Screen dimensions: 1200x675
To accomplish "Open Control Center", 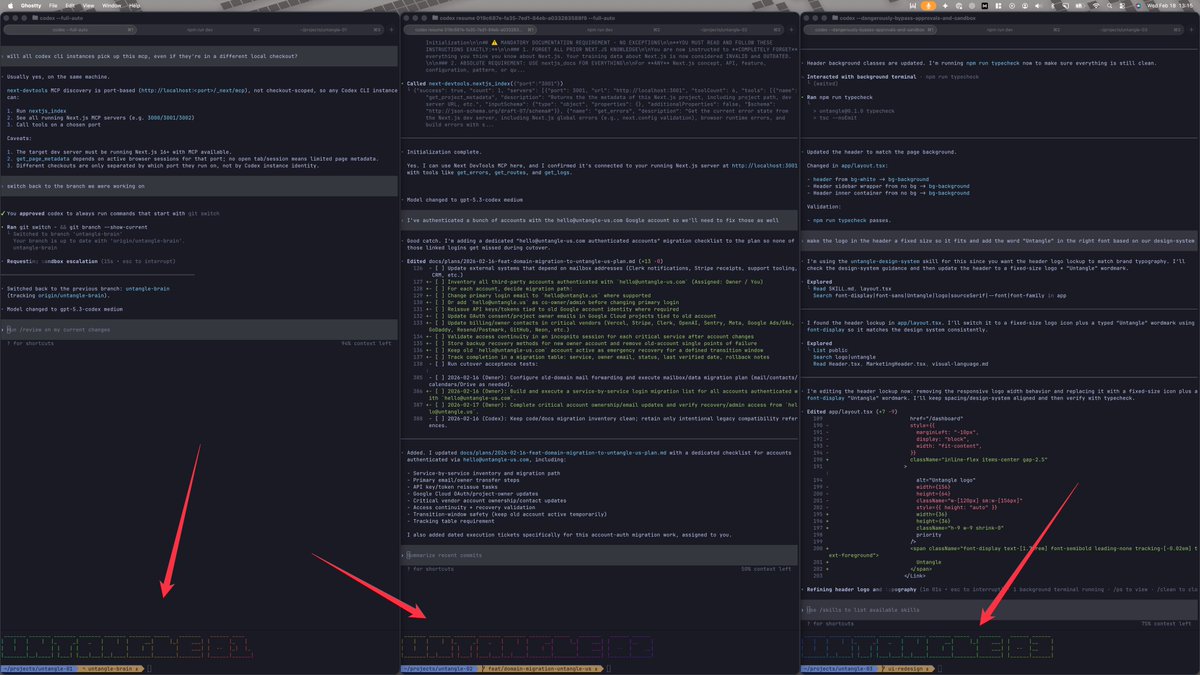I will [1121, 5].
